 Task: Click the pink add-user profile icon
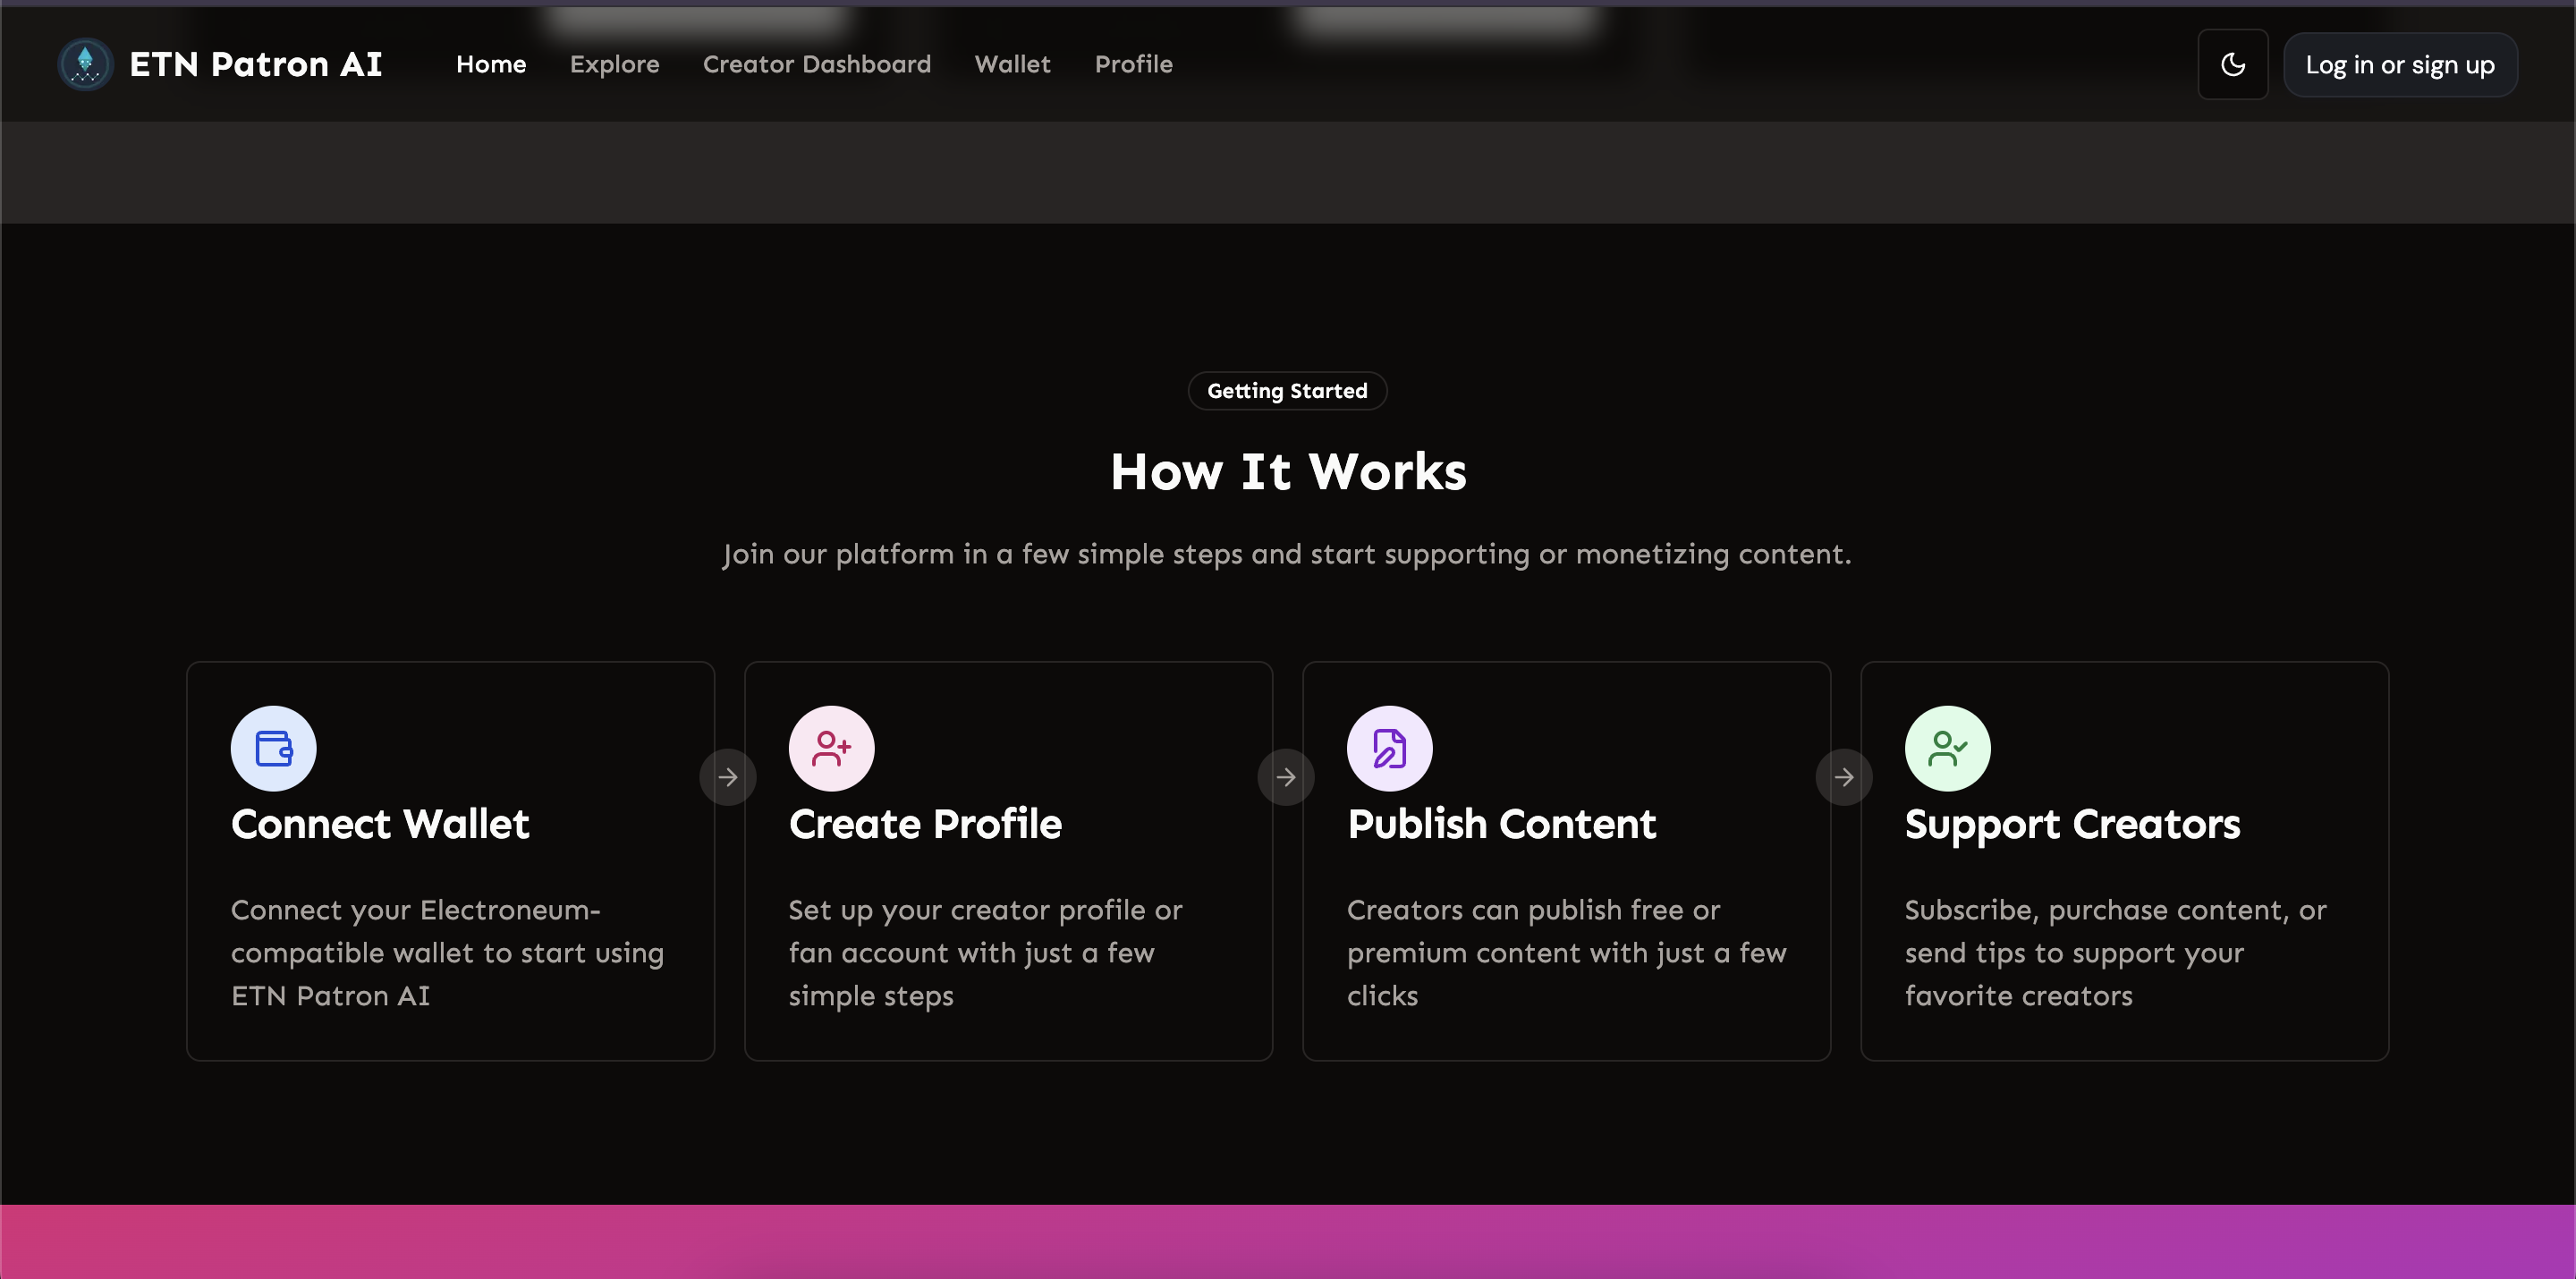[831, 748]
